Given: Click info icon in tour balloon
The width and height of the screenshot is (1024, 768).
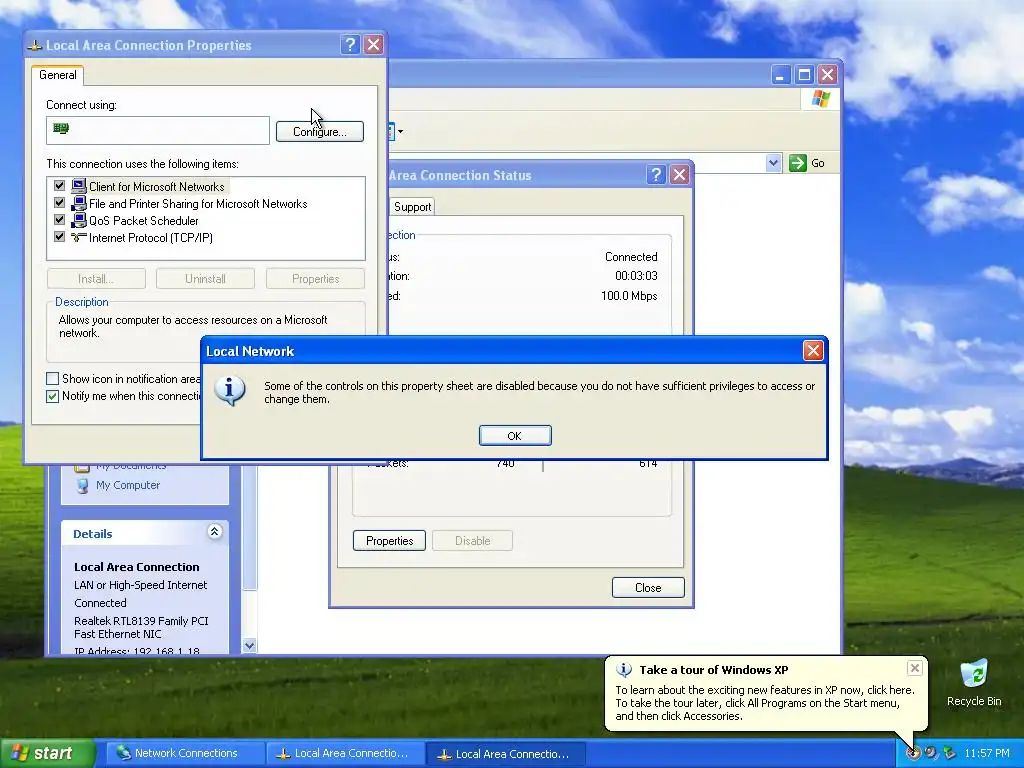Looking at the screenshot, I should (x=624, y=670).
